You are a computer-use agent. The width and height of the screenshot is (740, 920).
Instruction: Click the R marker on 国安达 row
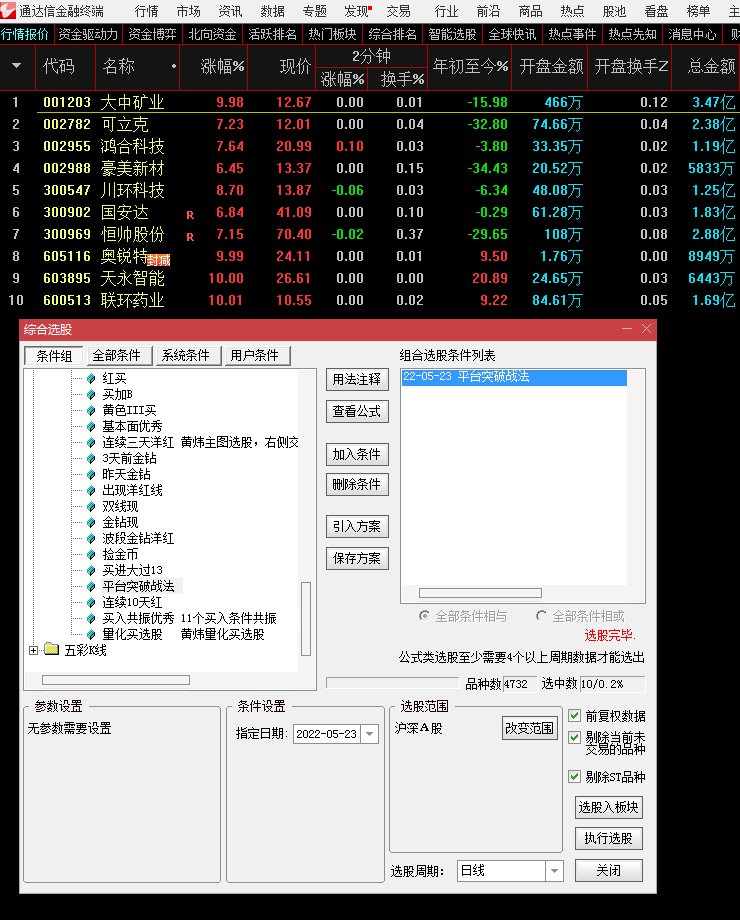tap(190, 215)
